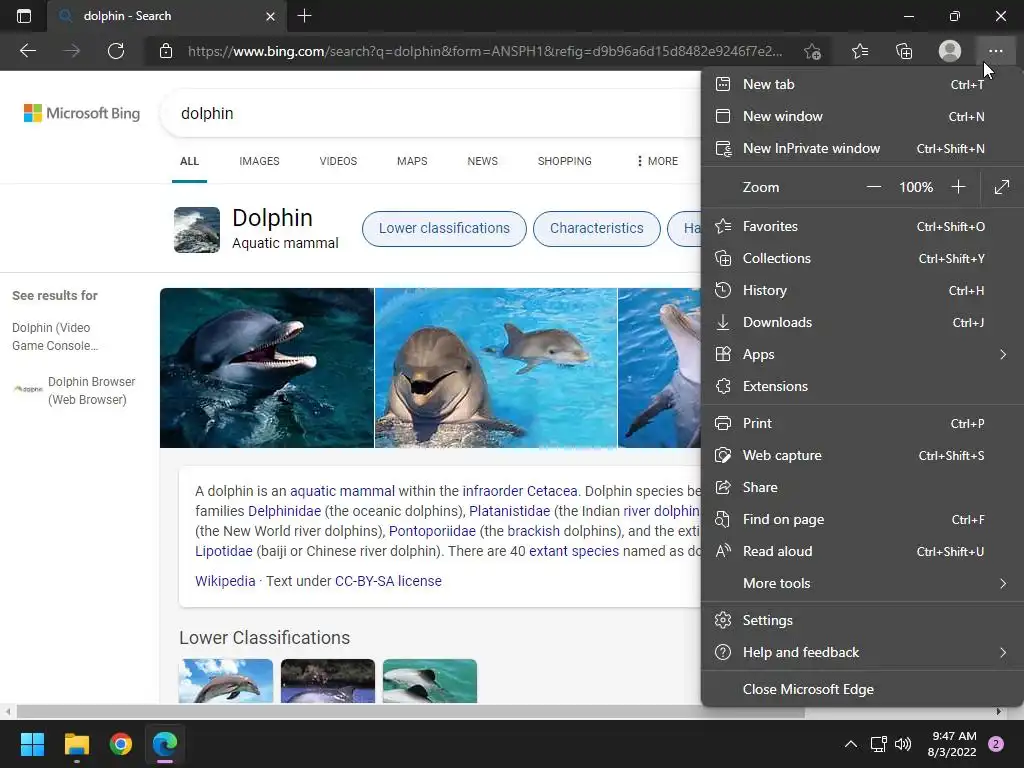Decrease zoom with the minus button

click(x=874, y=187)
